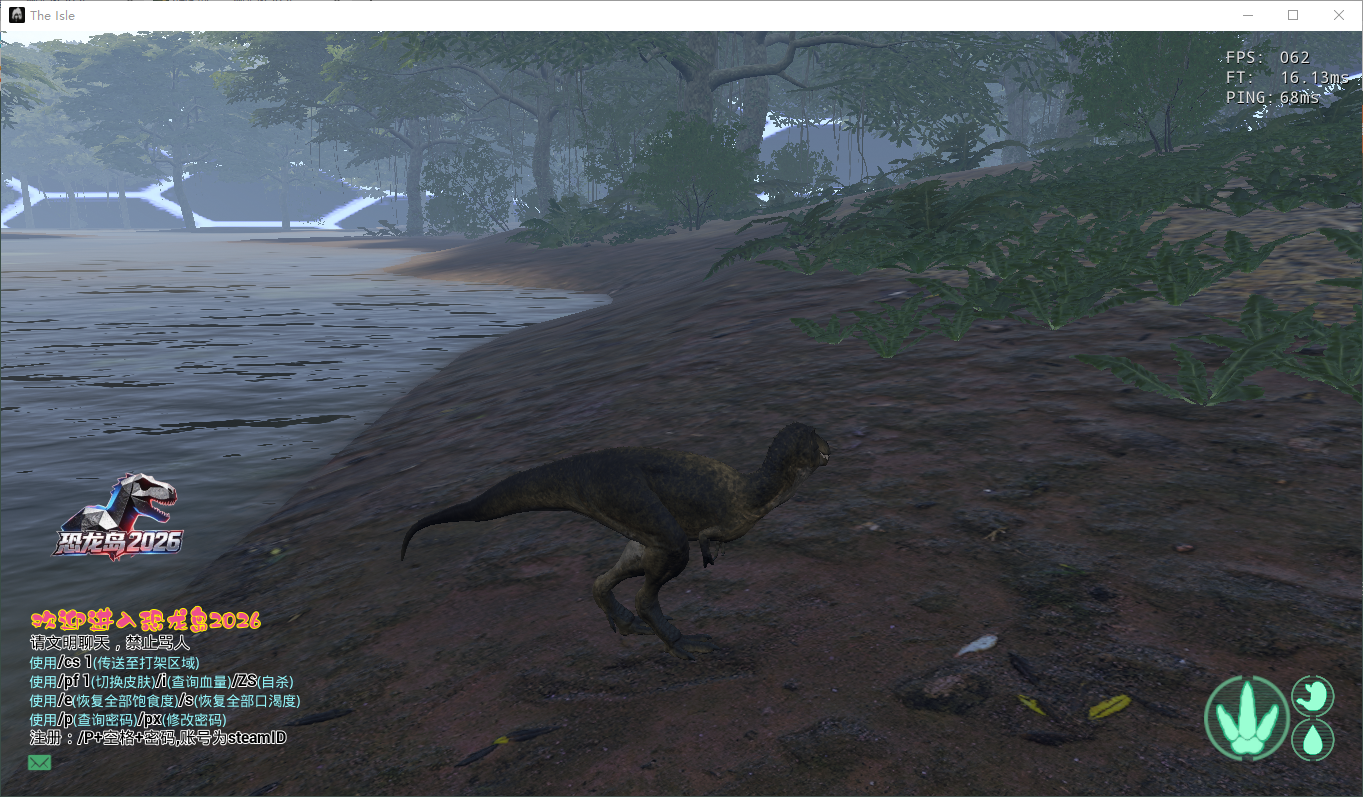Click the 'The Isle' window title text
The height and width of the screenshot is (797, 1363).
(x=52, y=15)
